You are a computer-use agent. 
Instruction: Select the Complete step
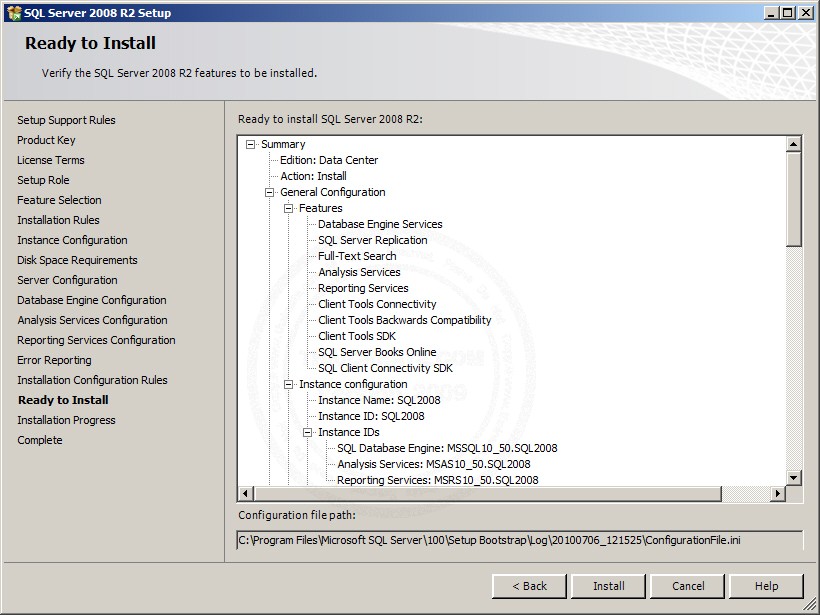[40, 440]
